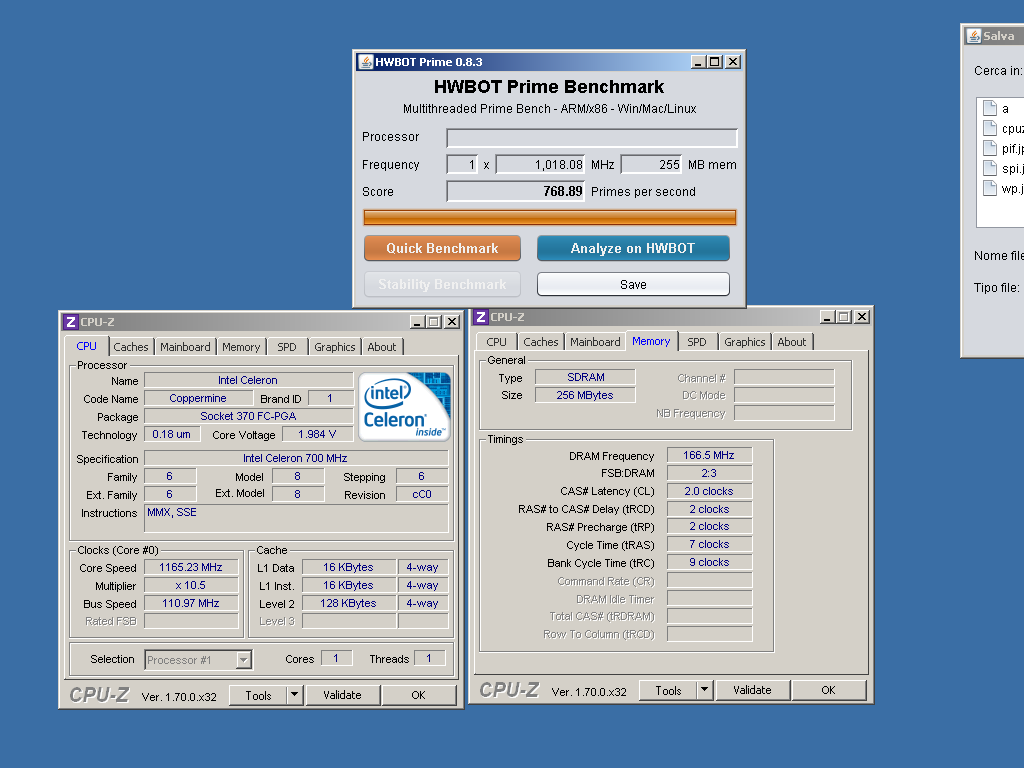Switch to CPU tab in right CPU-Z window
The image size is (1024, 768).
[x=496, y=342]
